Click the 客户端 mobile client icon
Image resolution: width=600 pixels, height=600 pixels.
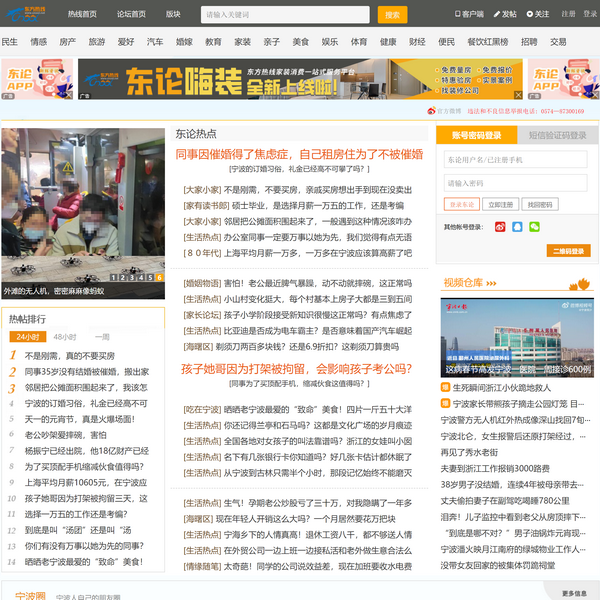pos(457,15)
